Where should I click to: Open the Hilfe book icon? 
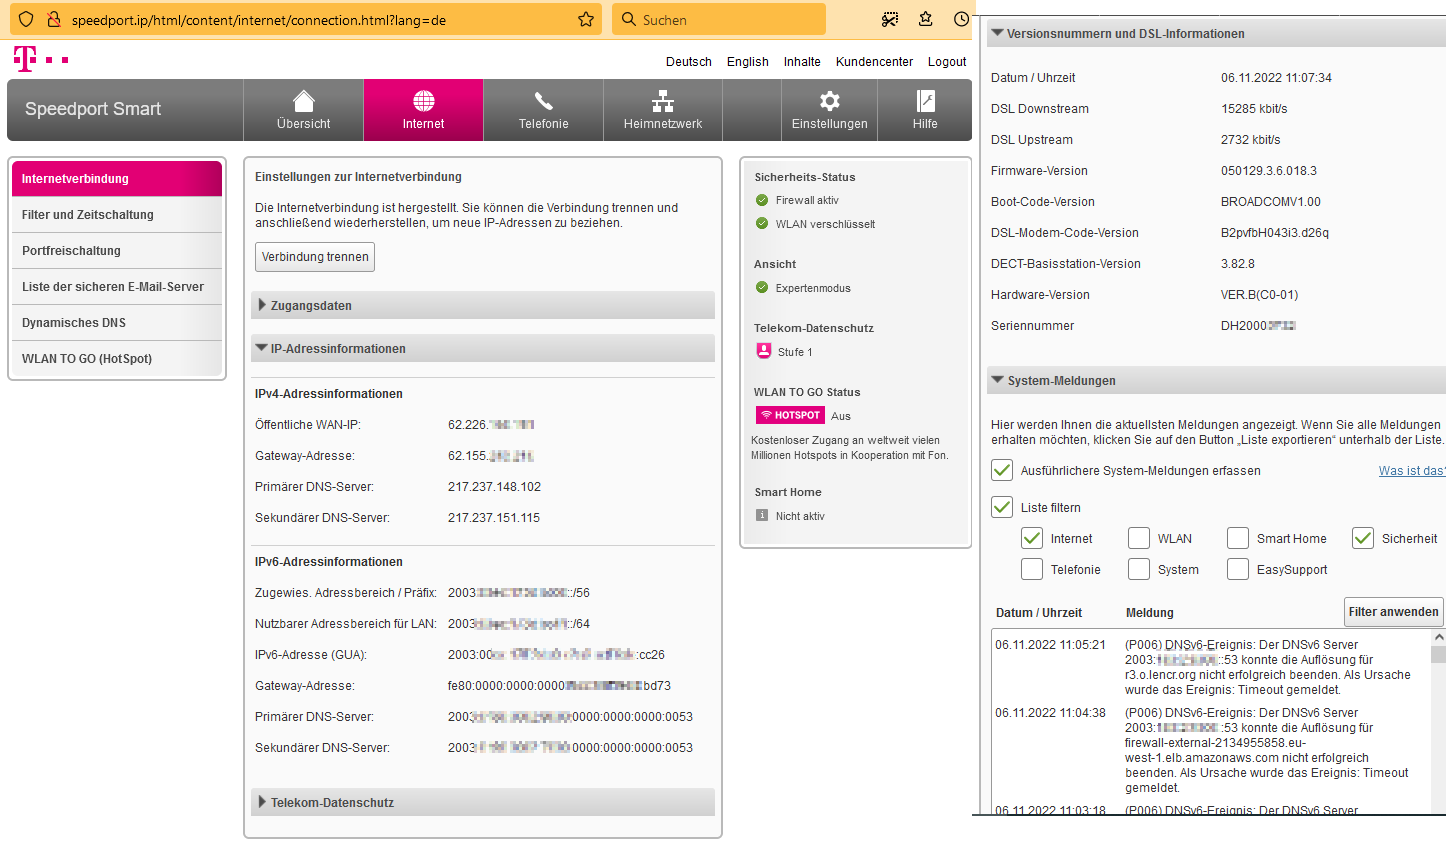[x=925, y=101]
